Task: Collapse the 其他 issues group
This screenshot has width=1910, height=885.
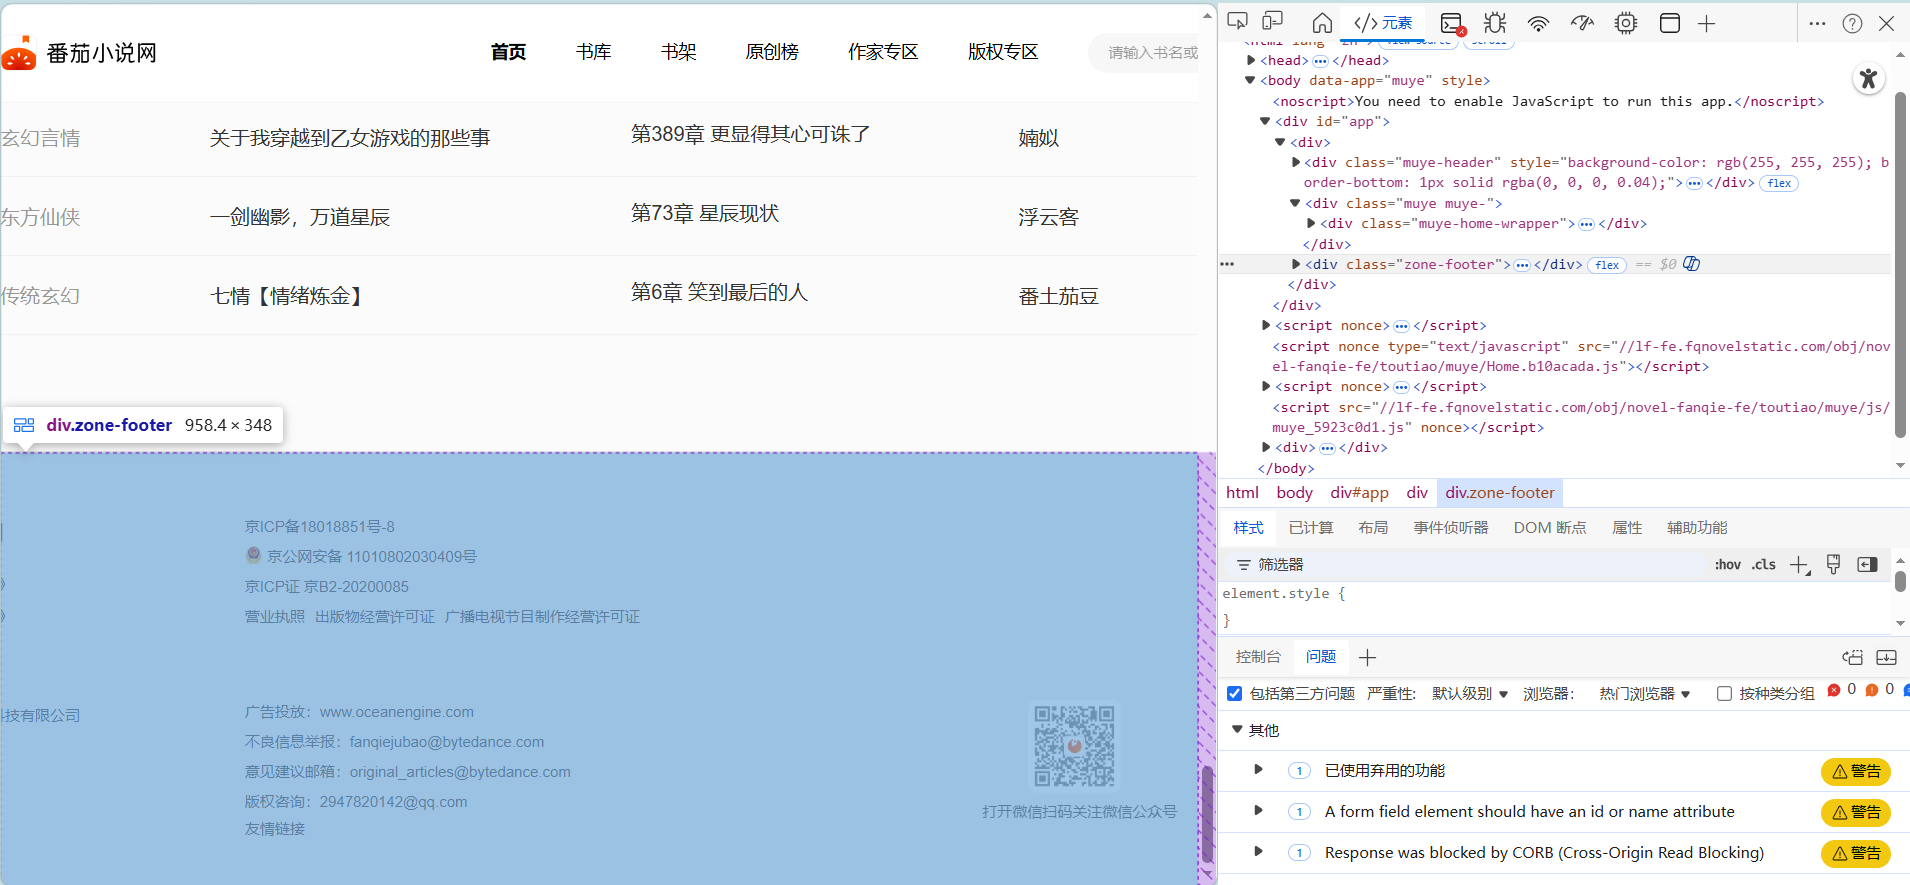Action: (1238, 730)
